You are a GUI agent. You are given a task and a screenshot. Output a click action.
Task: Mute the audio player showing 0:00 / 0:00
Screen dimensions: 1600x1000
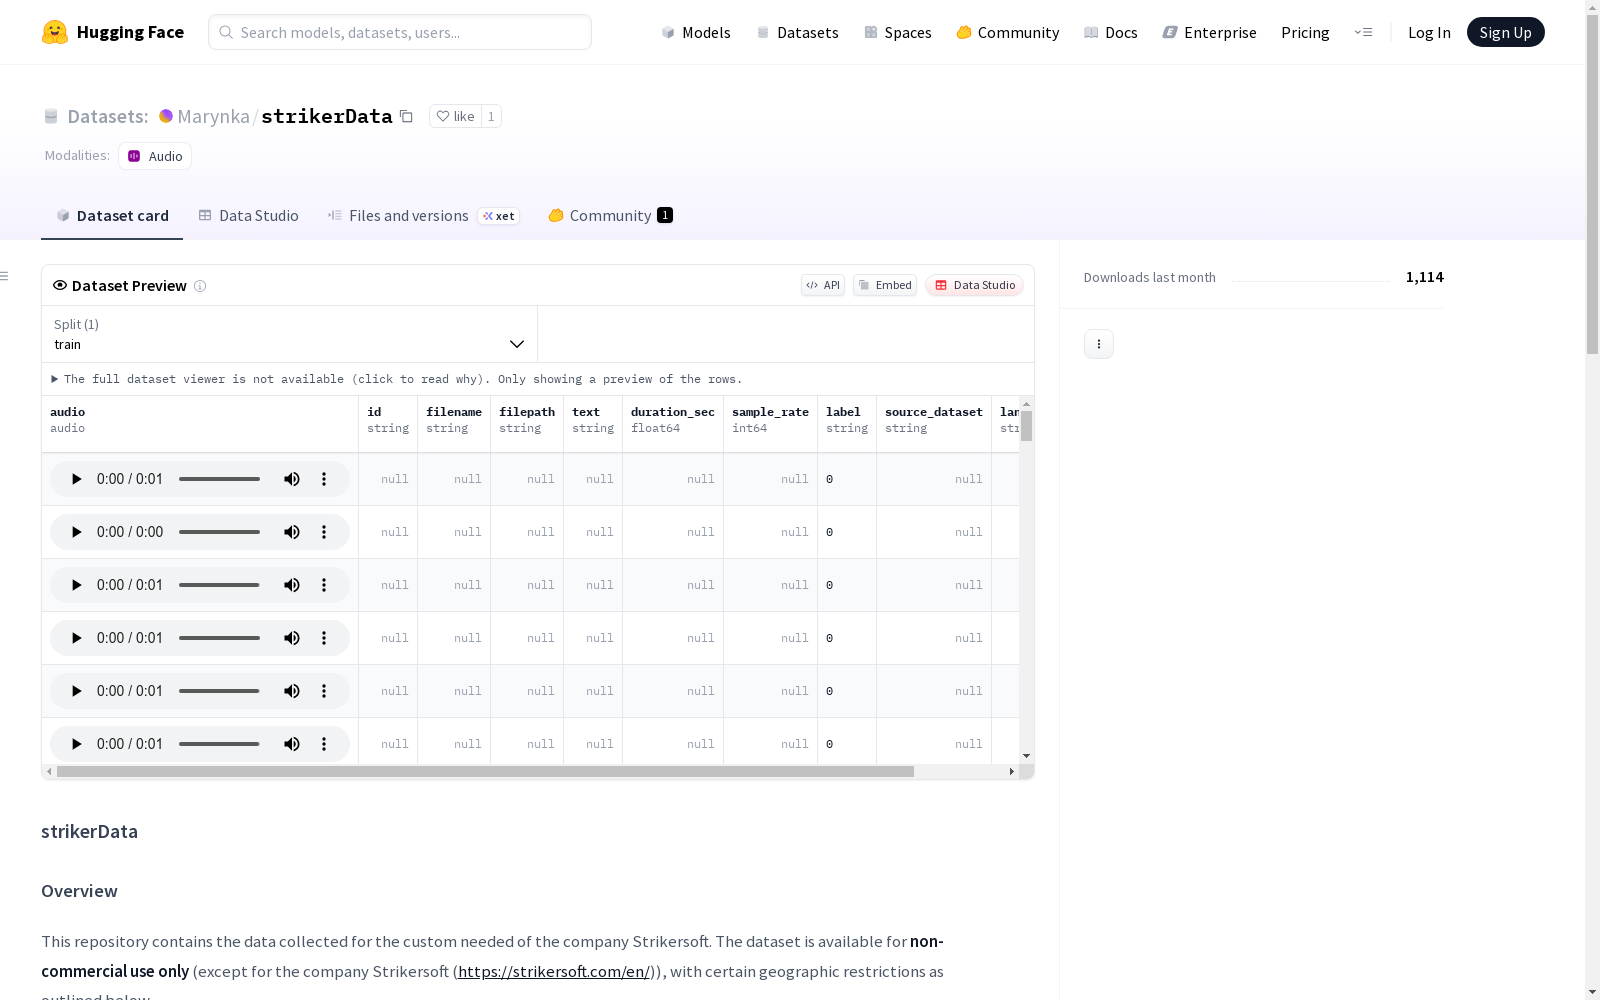[292, 532]
